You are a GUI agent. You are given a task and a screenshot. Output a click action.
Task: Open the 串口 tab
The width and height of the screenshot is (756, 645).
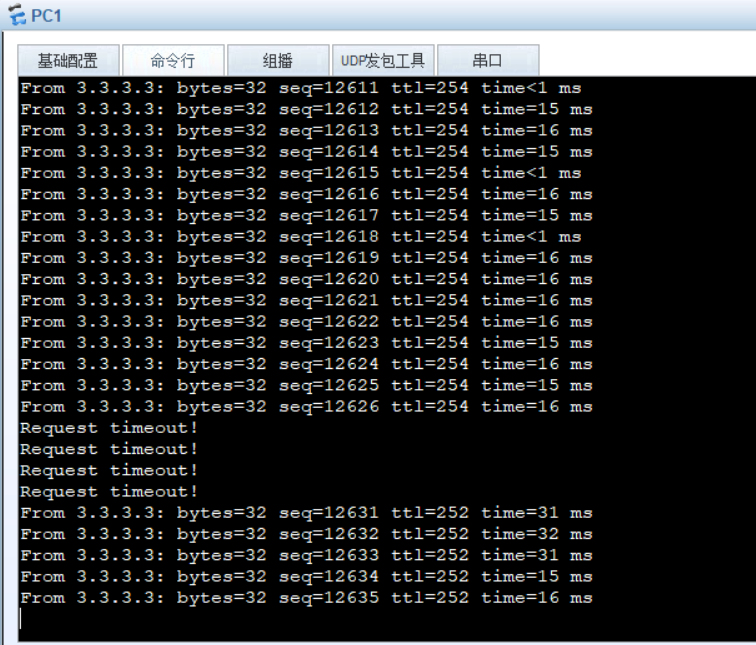click(x=488, y=61)
